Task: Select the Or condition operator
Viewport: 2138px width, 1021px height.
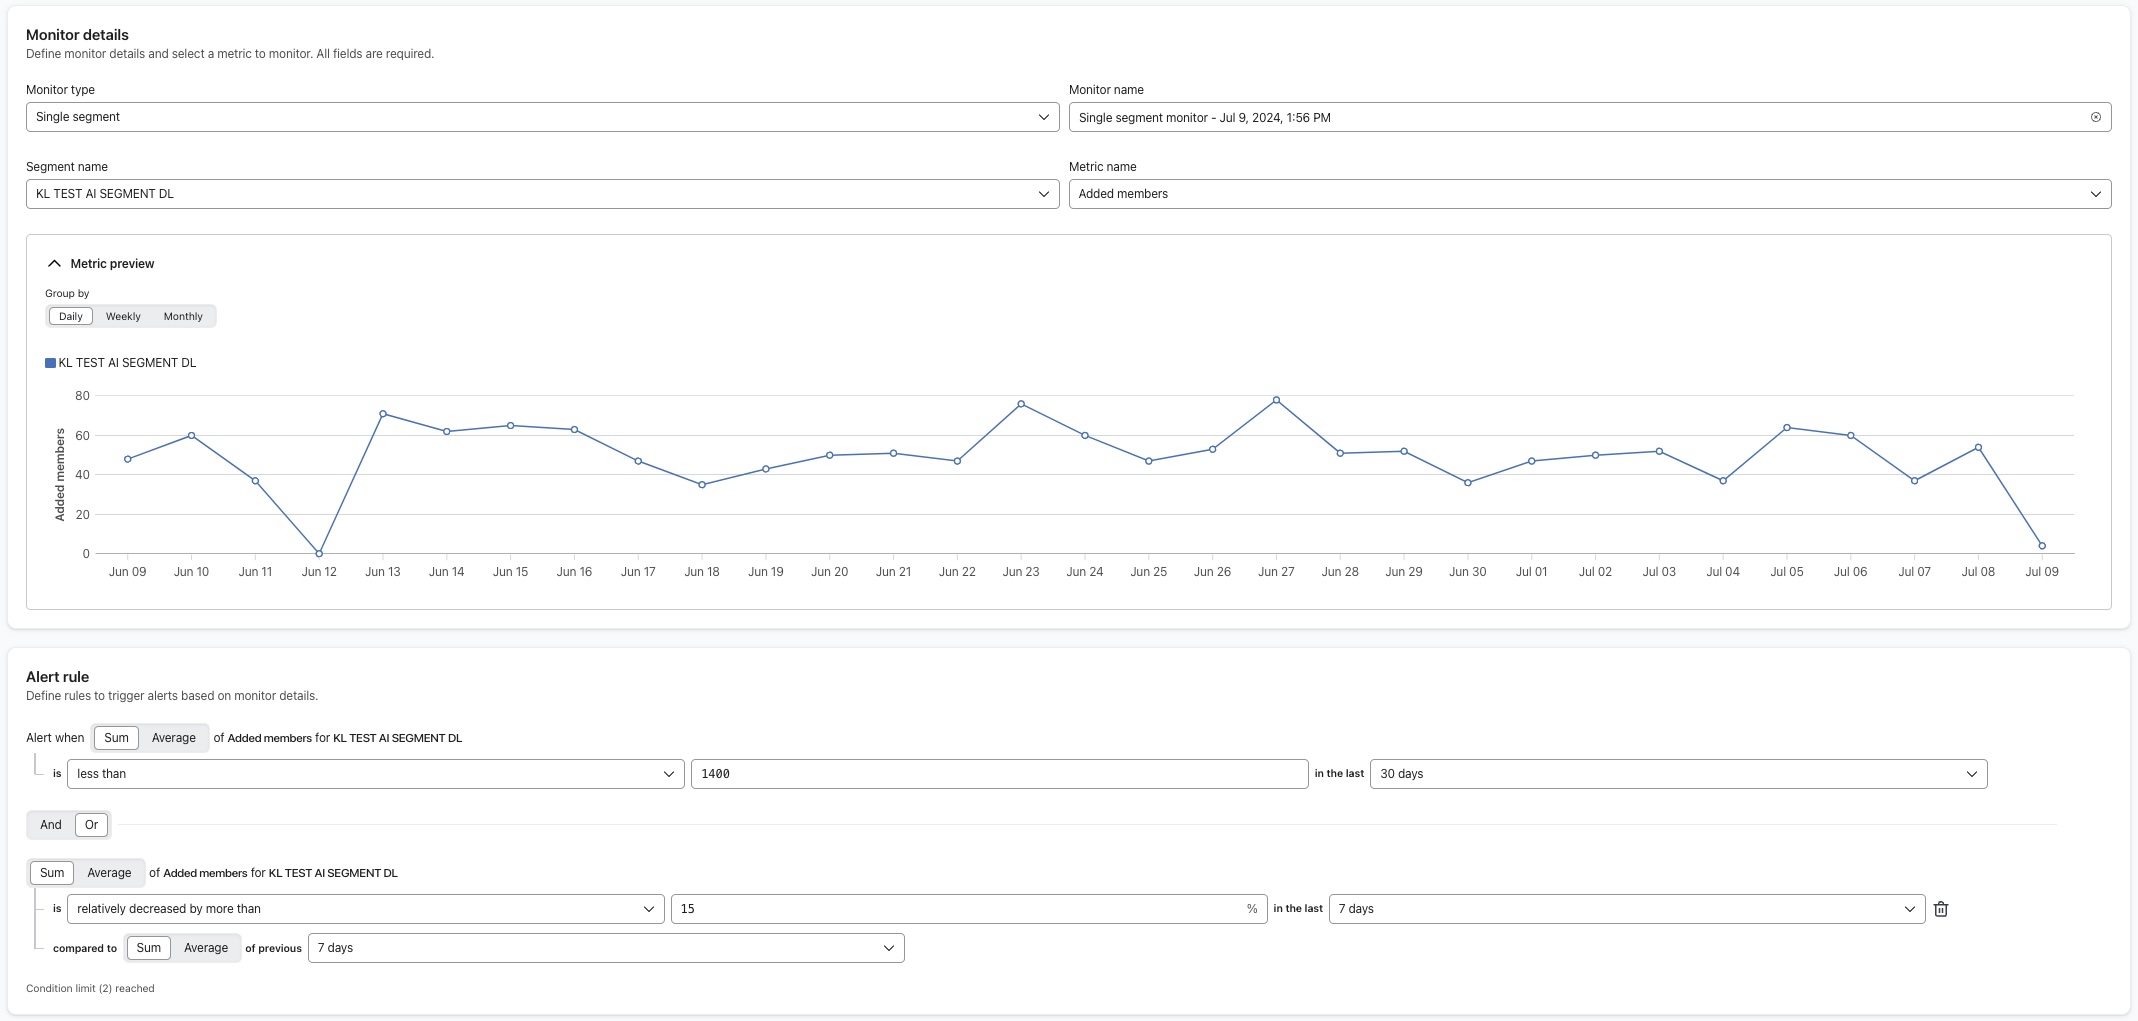Action: click(x=91, y=824)
